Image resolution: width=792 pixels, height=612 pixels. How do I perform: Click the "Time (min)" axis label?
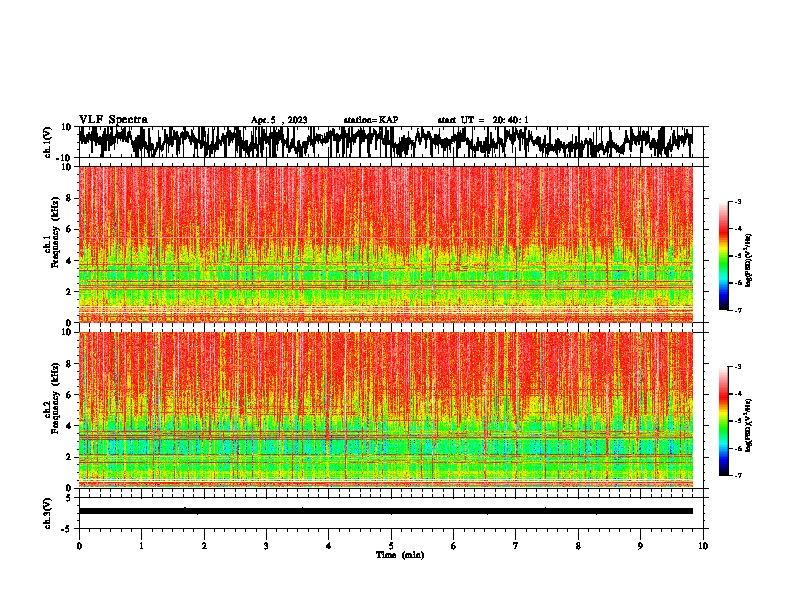[400, 555]
